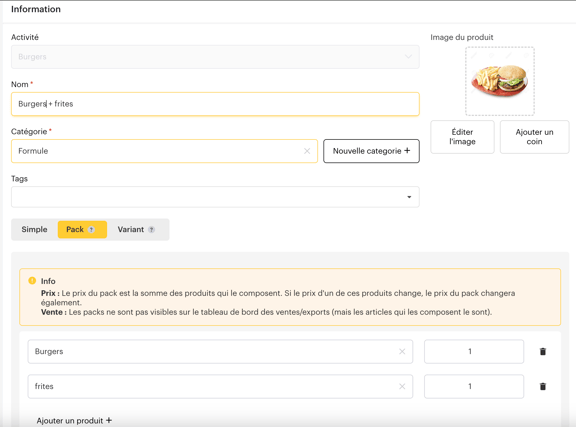Click the Image du produit label
This screenshot has width=576, height=427.
click(462, 37)
